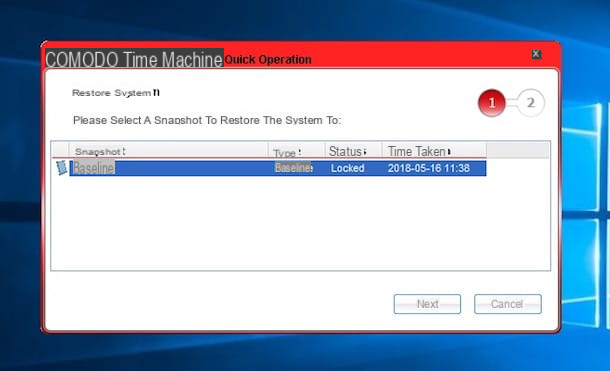Click the step 1 wizard indicator
This screenshot has height=371, width=610.
point(492,103)
